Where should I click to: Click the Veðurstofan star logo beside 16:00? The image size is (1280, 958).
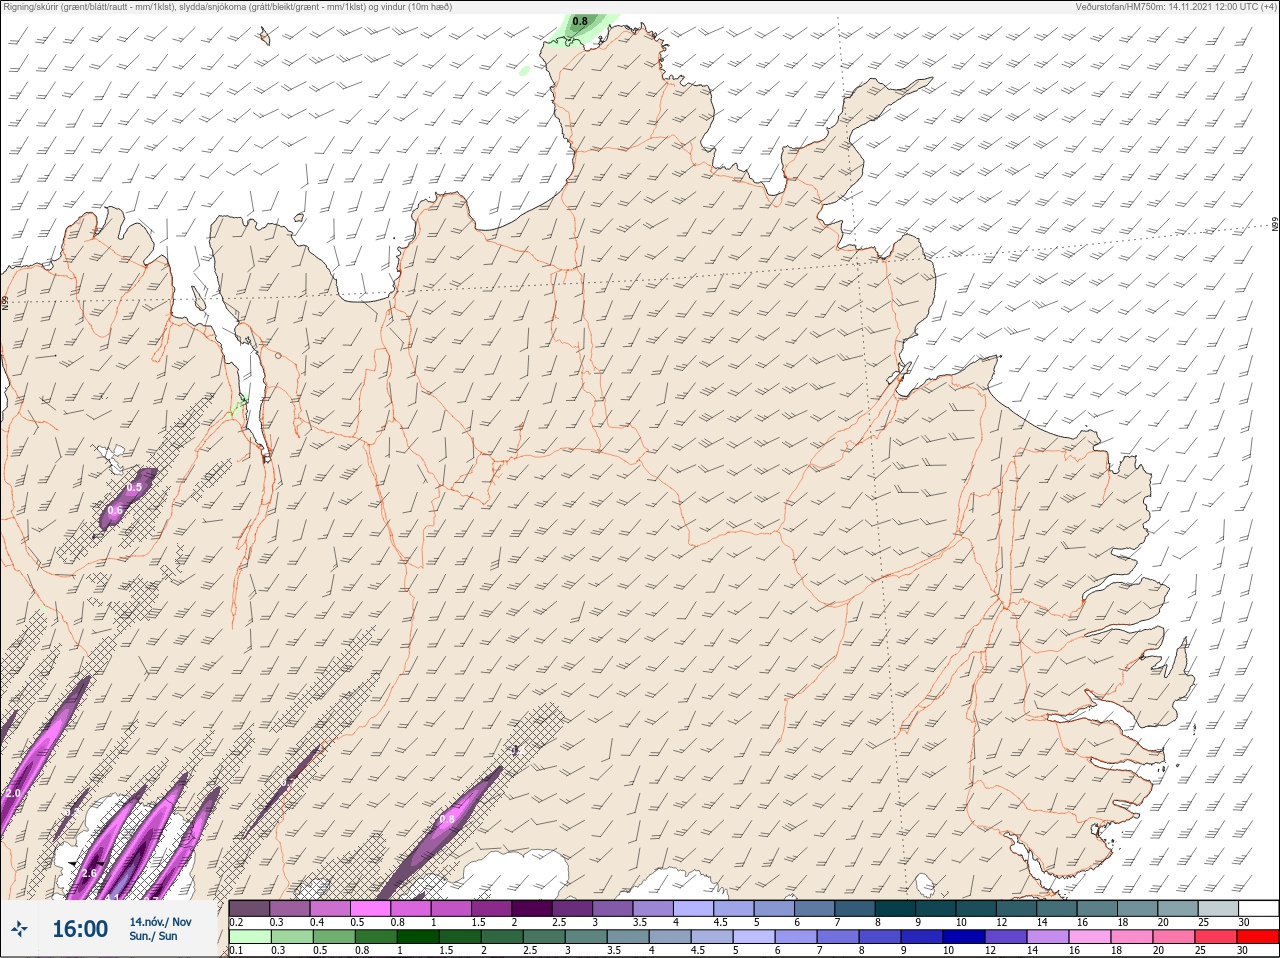coord(20,929)
